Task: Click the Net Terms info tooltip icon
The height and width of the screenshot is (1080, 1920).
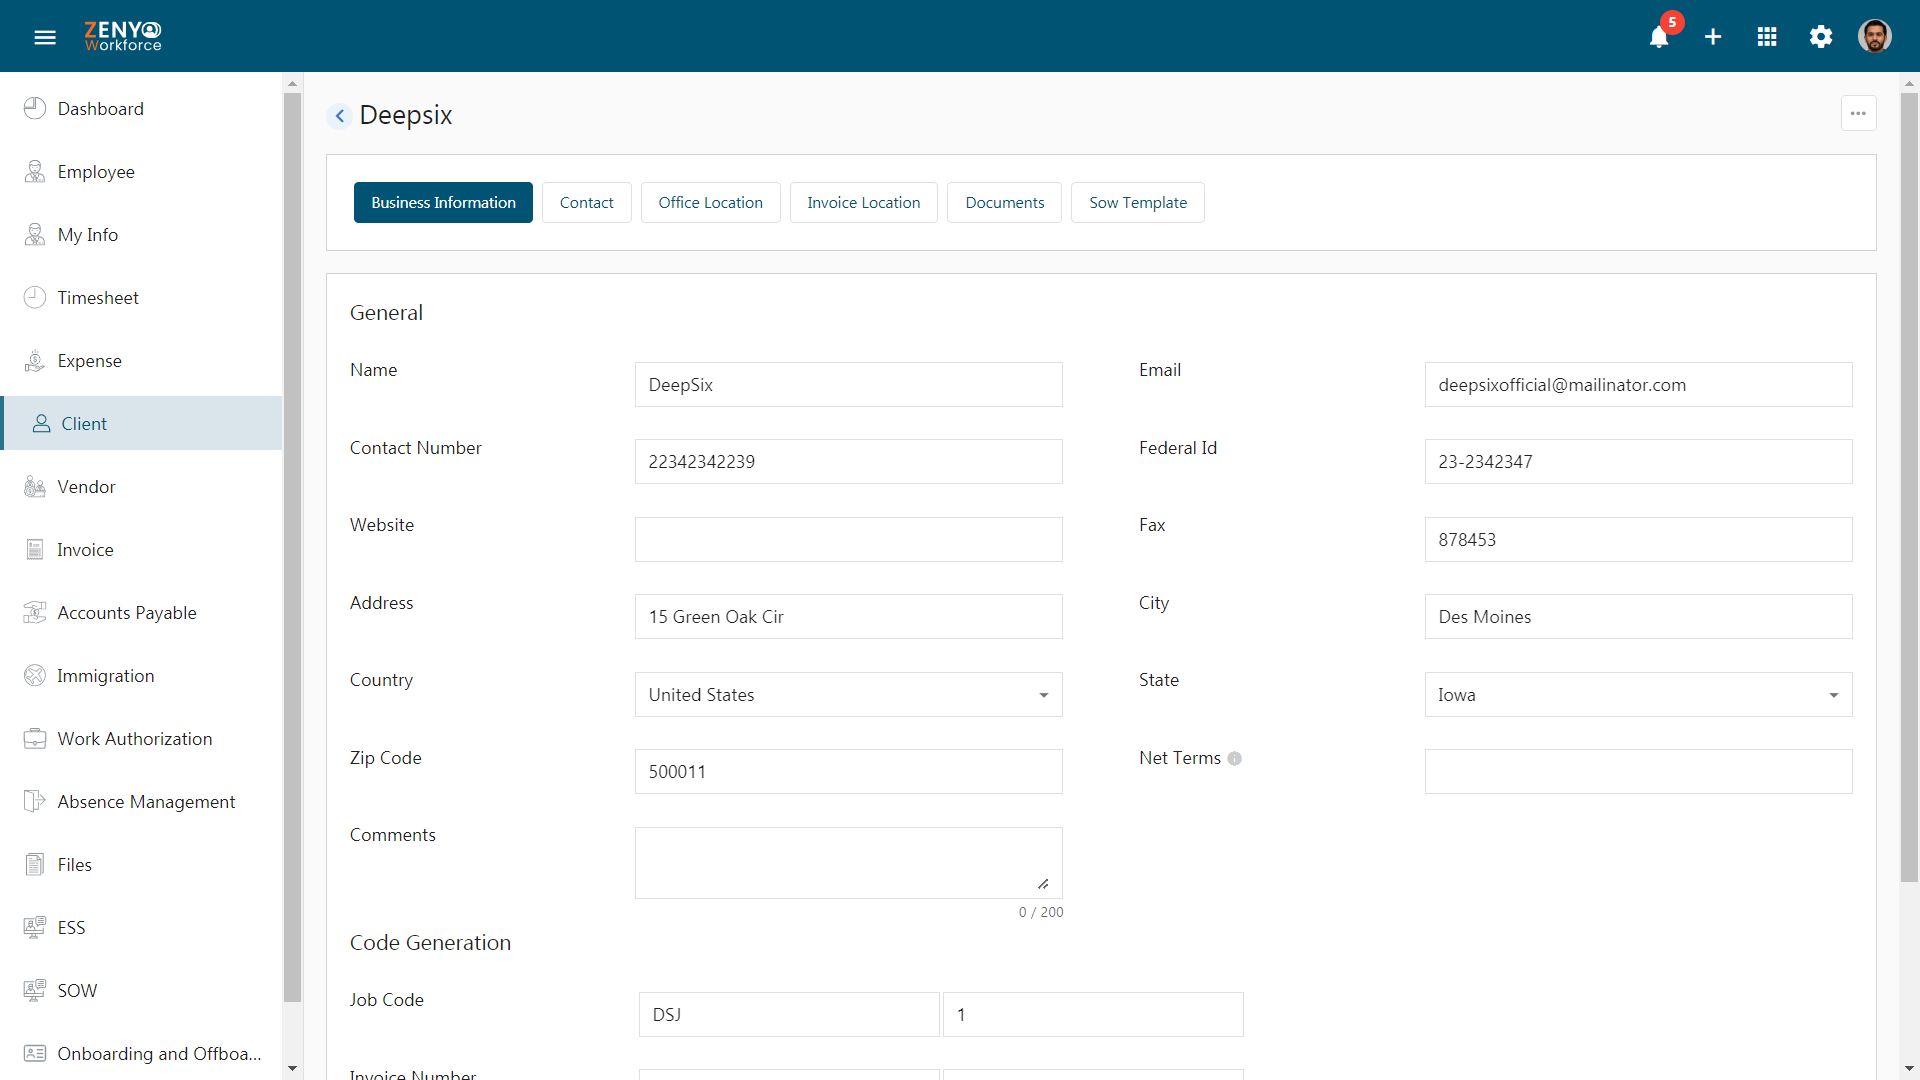Action: click(x=1234, y=758)
